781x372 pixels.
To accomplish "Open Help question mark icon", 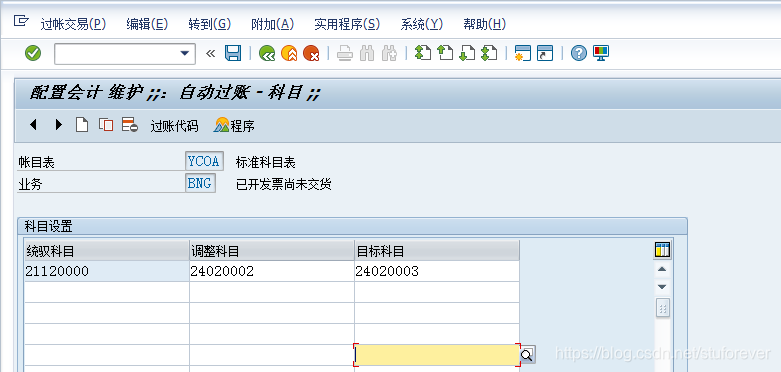I will click(579, 53).
